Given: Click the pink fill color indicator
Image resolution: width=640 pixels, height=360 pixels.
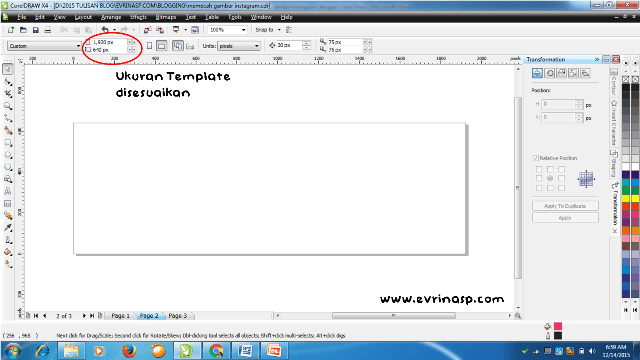Looking at the screenshot, I should tap(558, 326).
